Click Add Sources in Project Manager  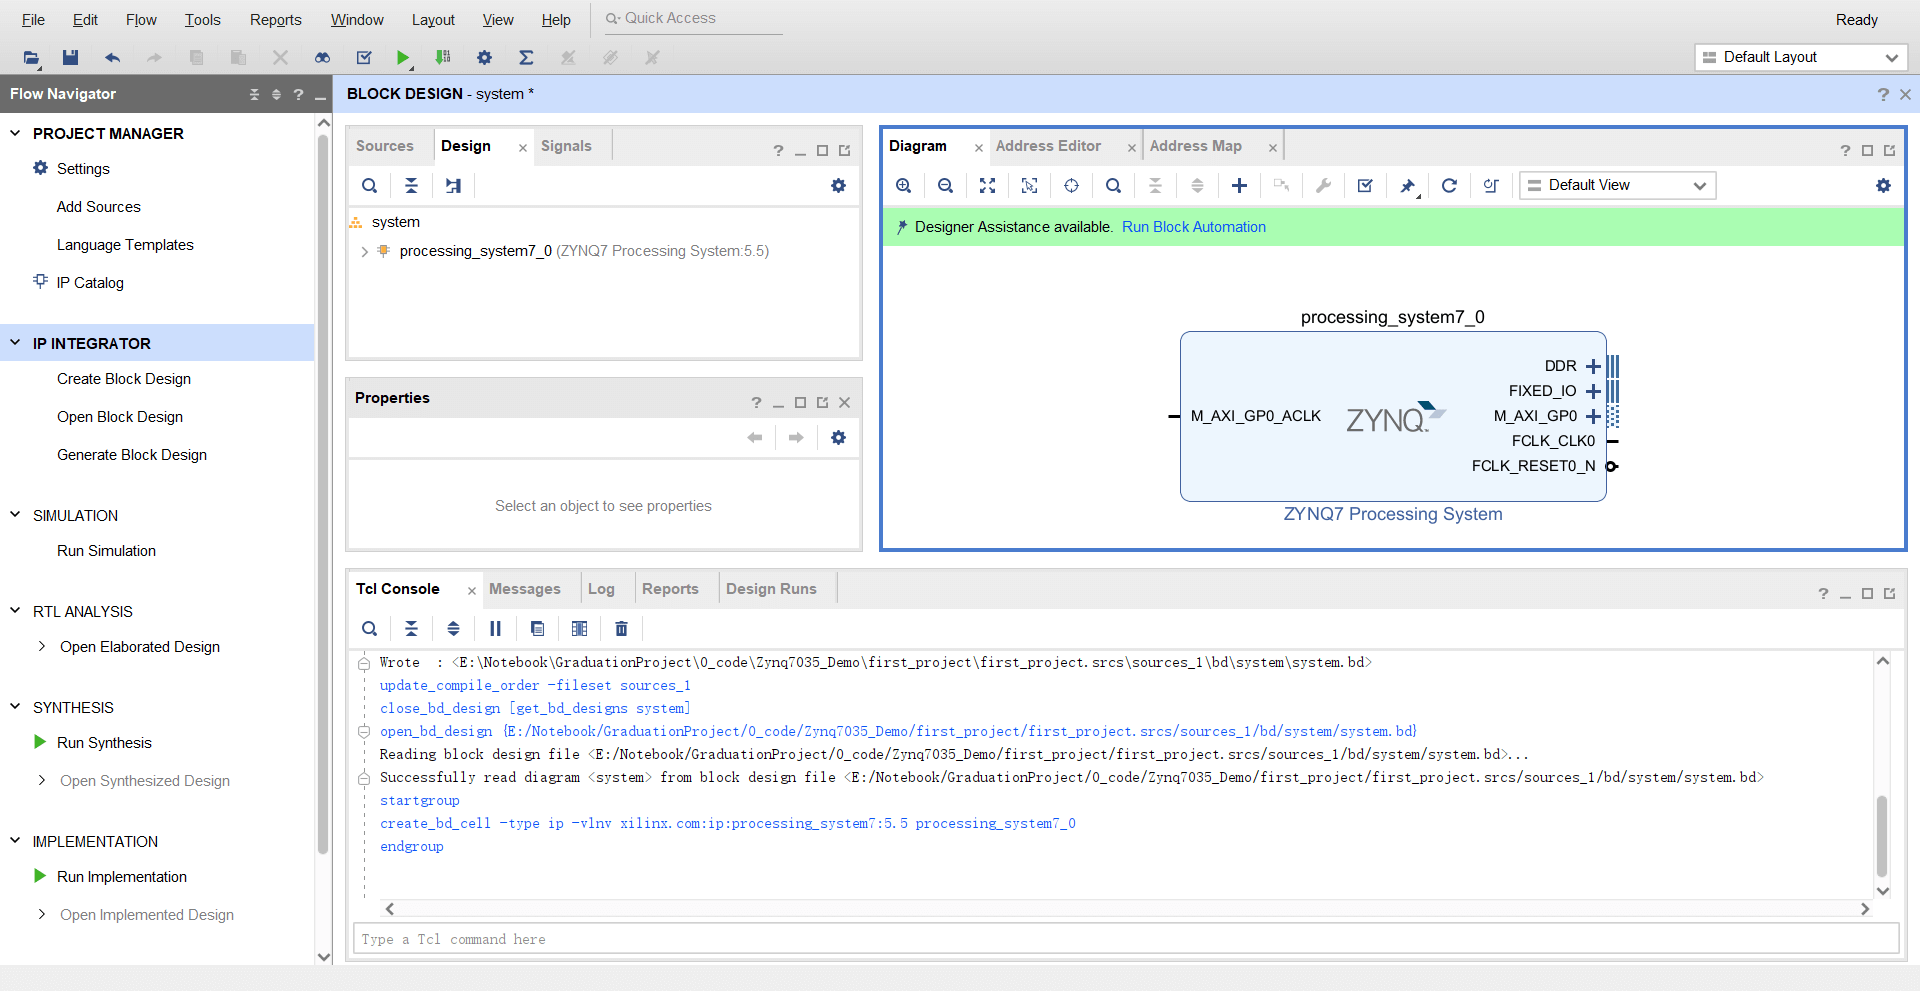(98, 207)
